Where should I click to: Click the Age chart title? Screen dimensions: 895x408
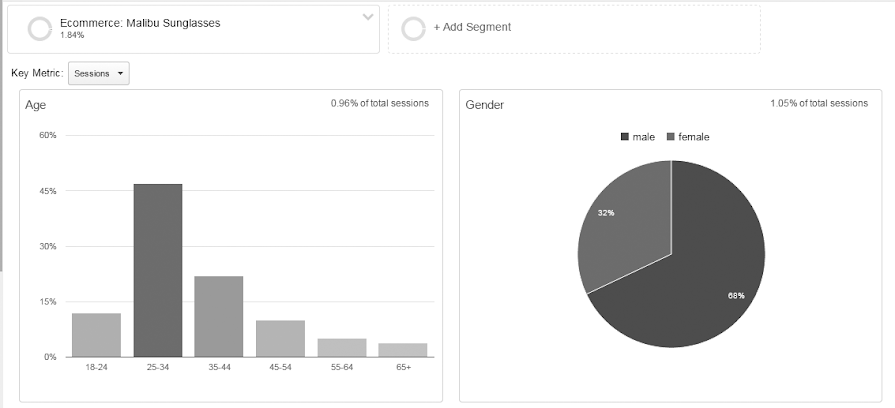click(x=36, y=104)
